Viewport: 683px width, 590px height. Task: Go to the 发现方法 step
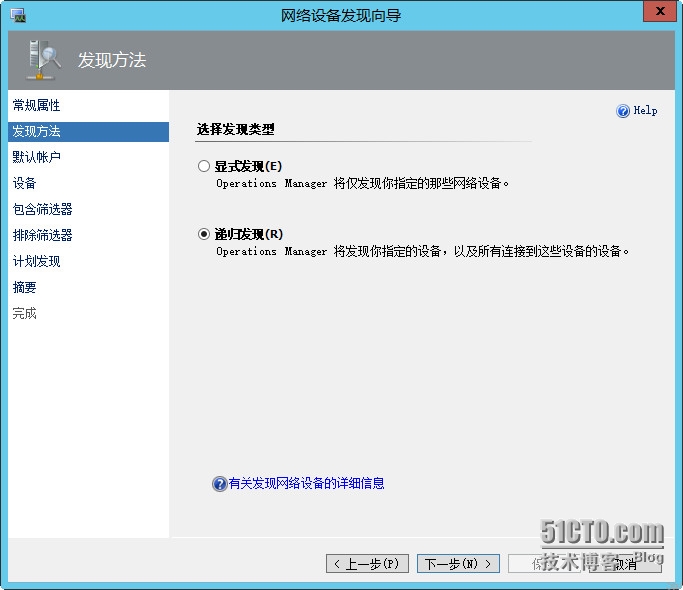coord(88,131)
